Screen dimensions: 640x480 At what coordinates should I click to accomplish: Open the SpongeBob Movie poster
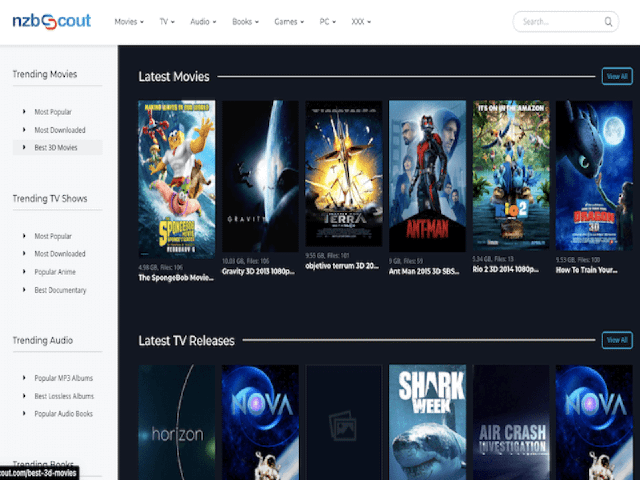click(177, 179)
